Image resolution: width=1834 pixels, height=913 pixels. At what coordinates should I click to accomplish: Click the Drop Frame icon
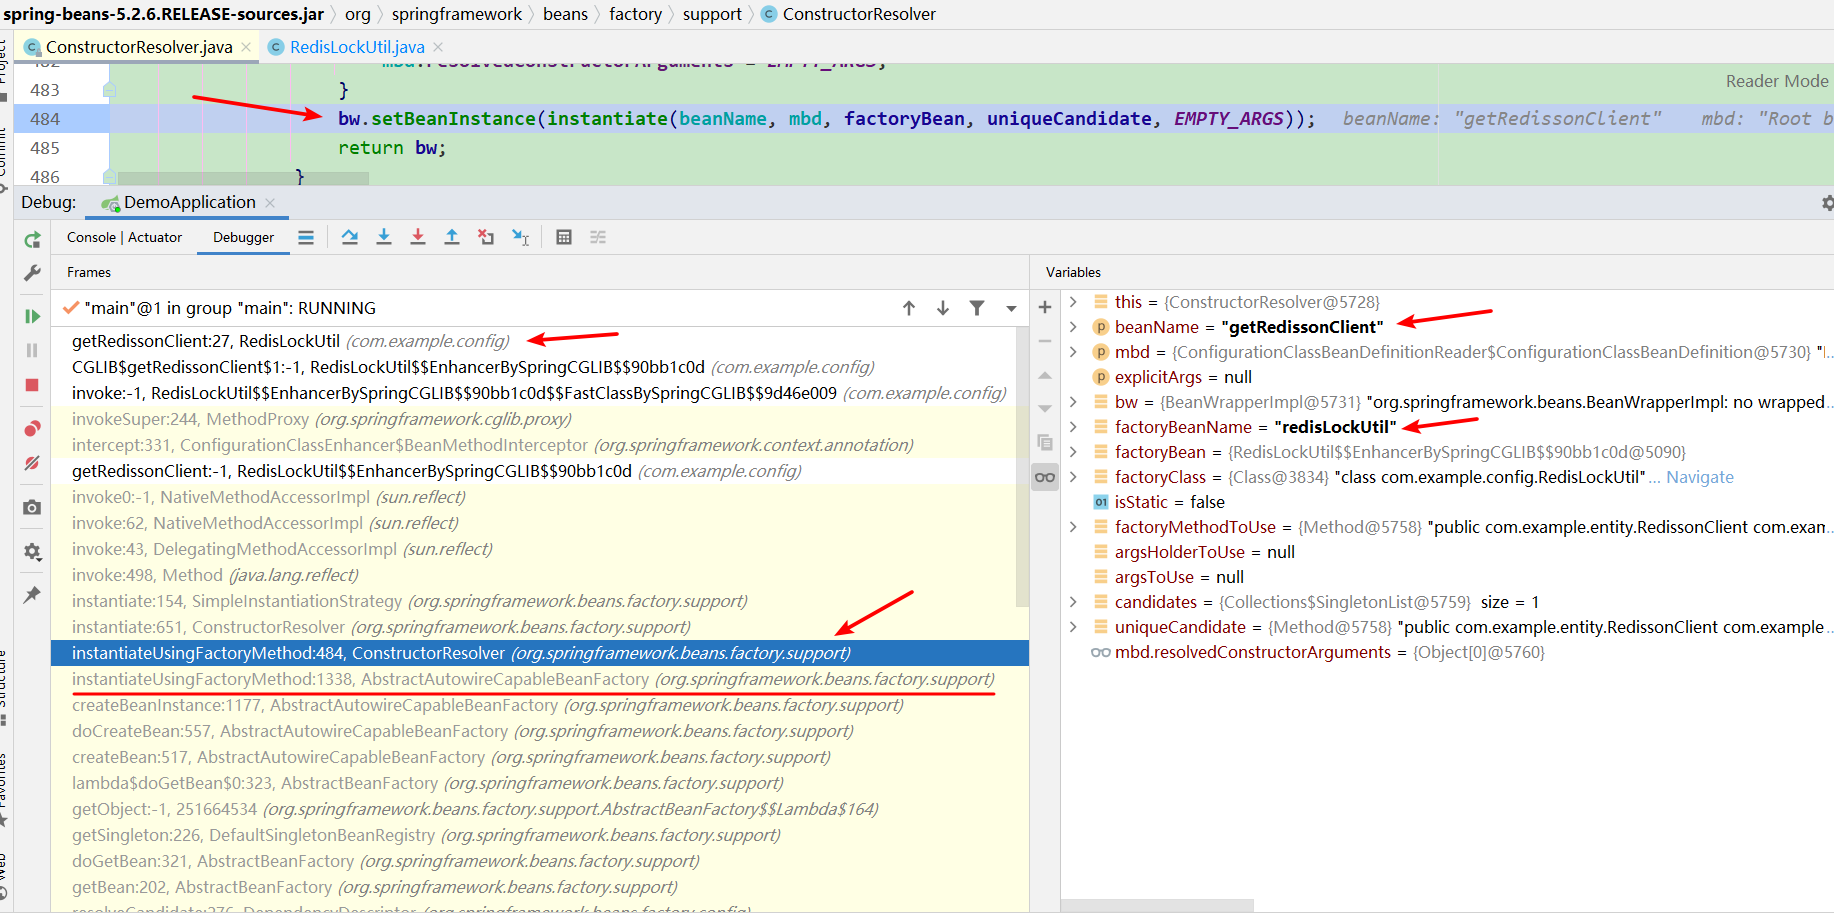tap(486, 237)
